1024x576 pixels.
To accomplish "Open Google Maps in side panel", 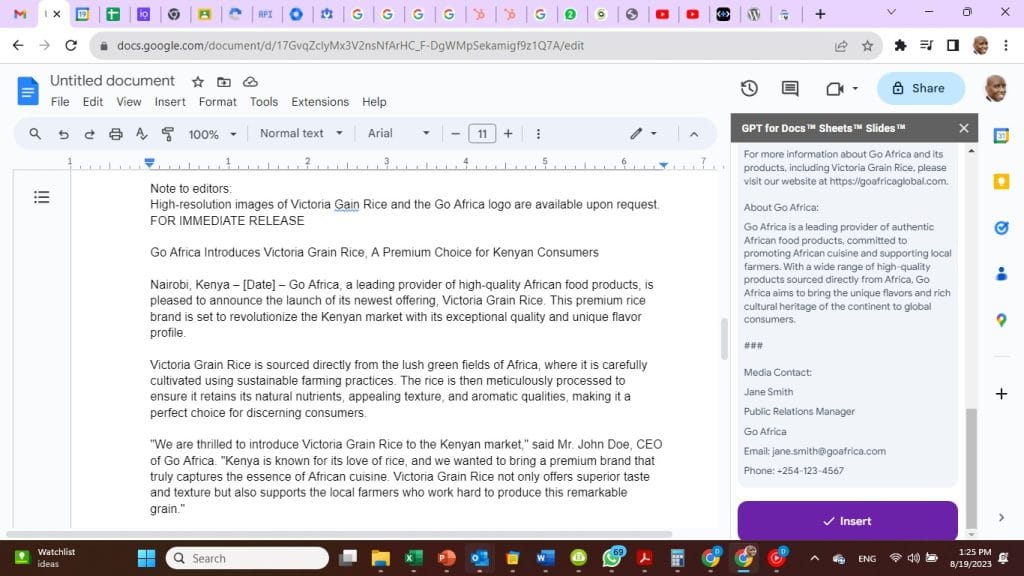I will (1001, 320).
